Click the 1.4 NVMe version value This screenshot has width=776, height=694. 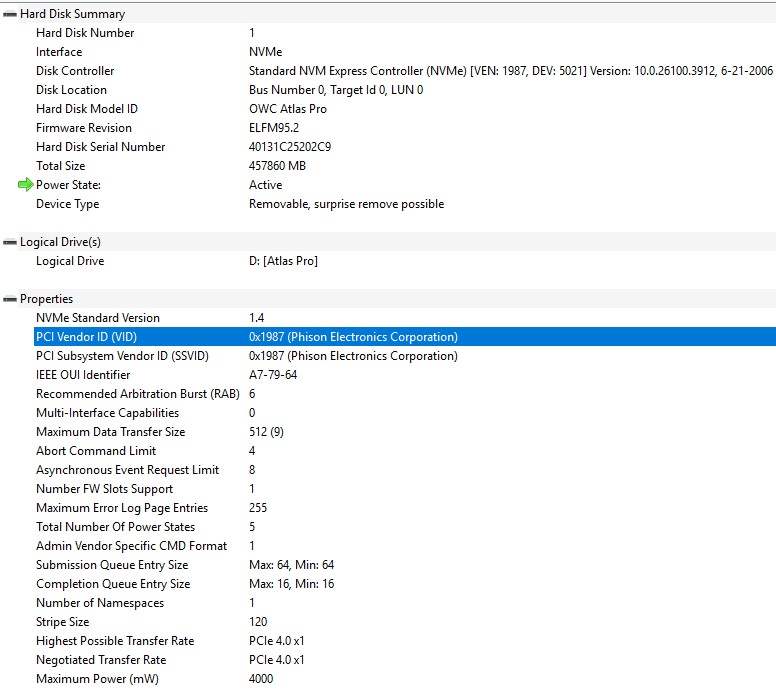pos(256,318)
